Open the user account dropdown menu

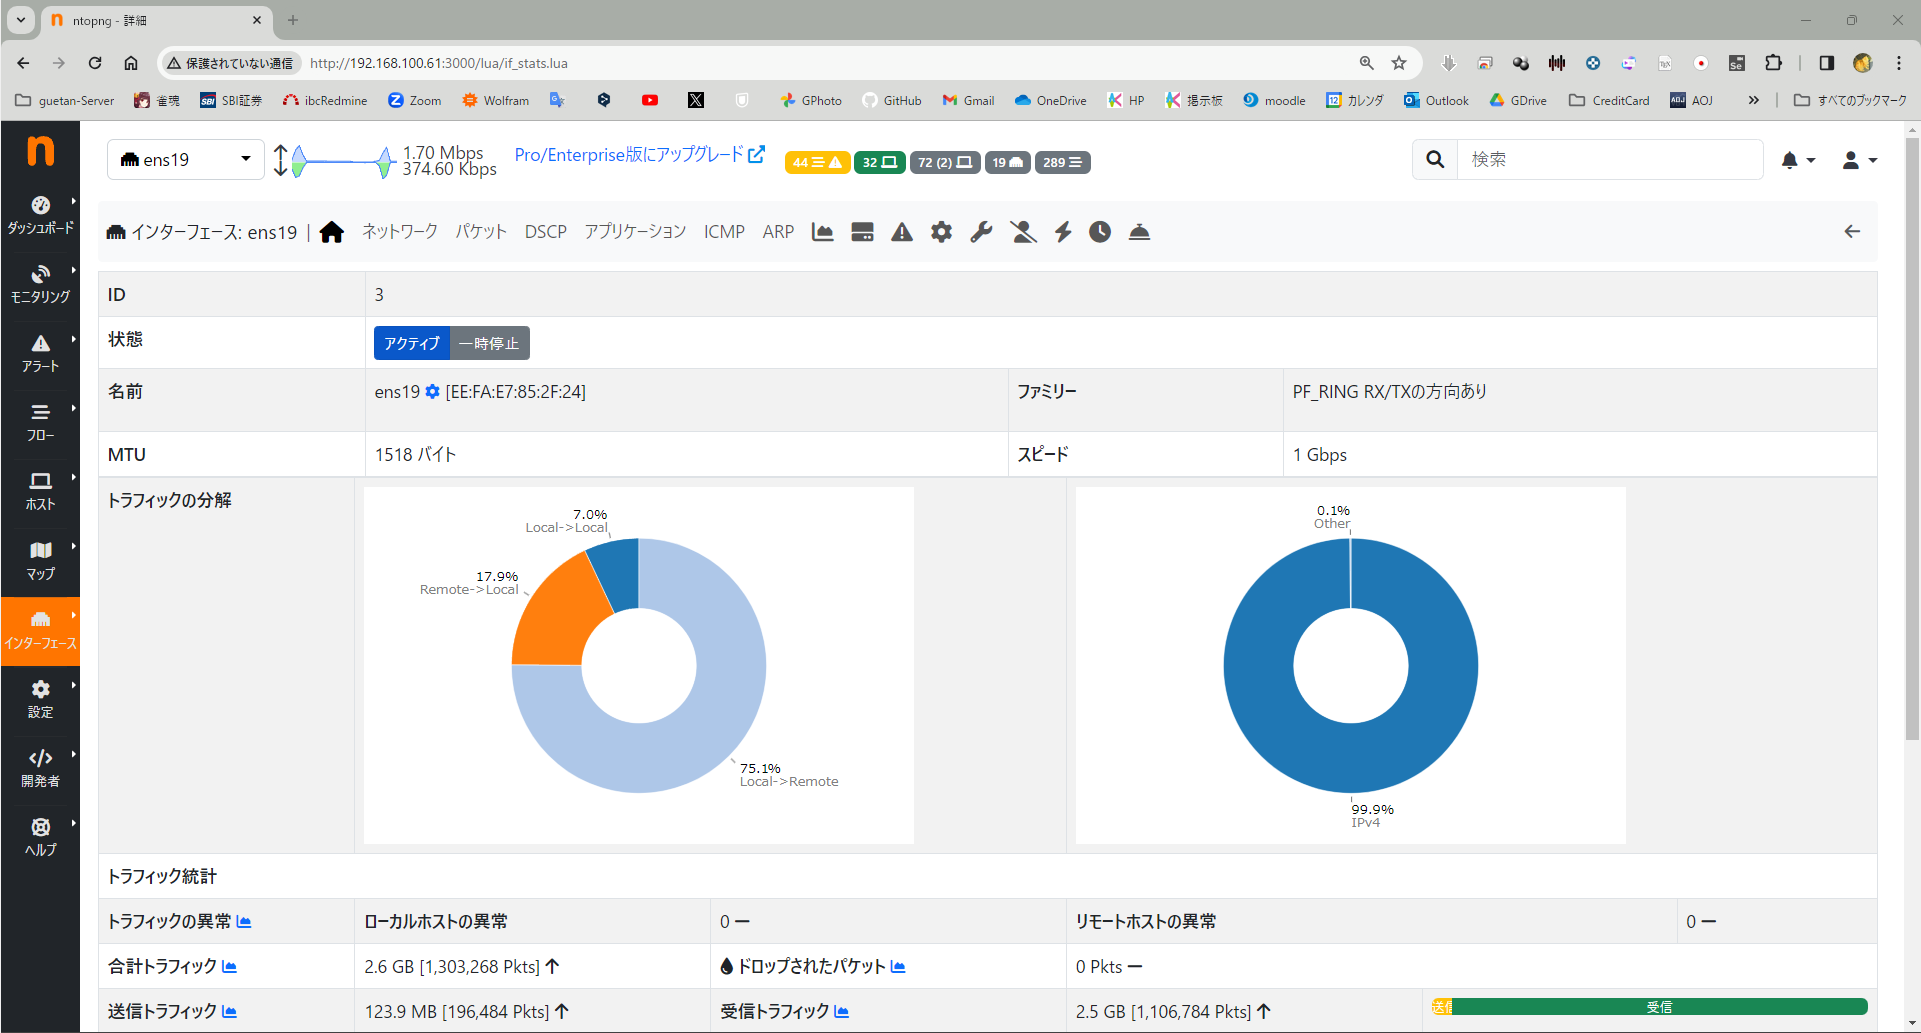point(1859,160)
